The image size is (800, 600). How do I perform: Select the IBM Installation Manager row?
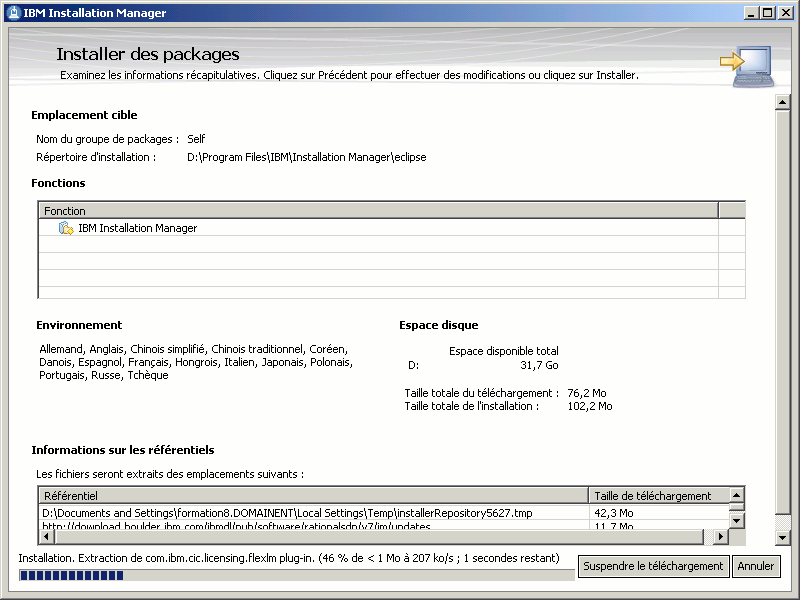pyautogui.click(x=378, y=228)
